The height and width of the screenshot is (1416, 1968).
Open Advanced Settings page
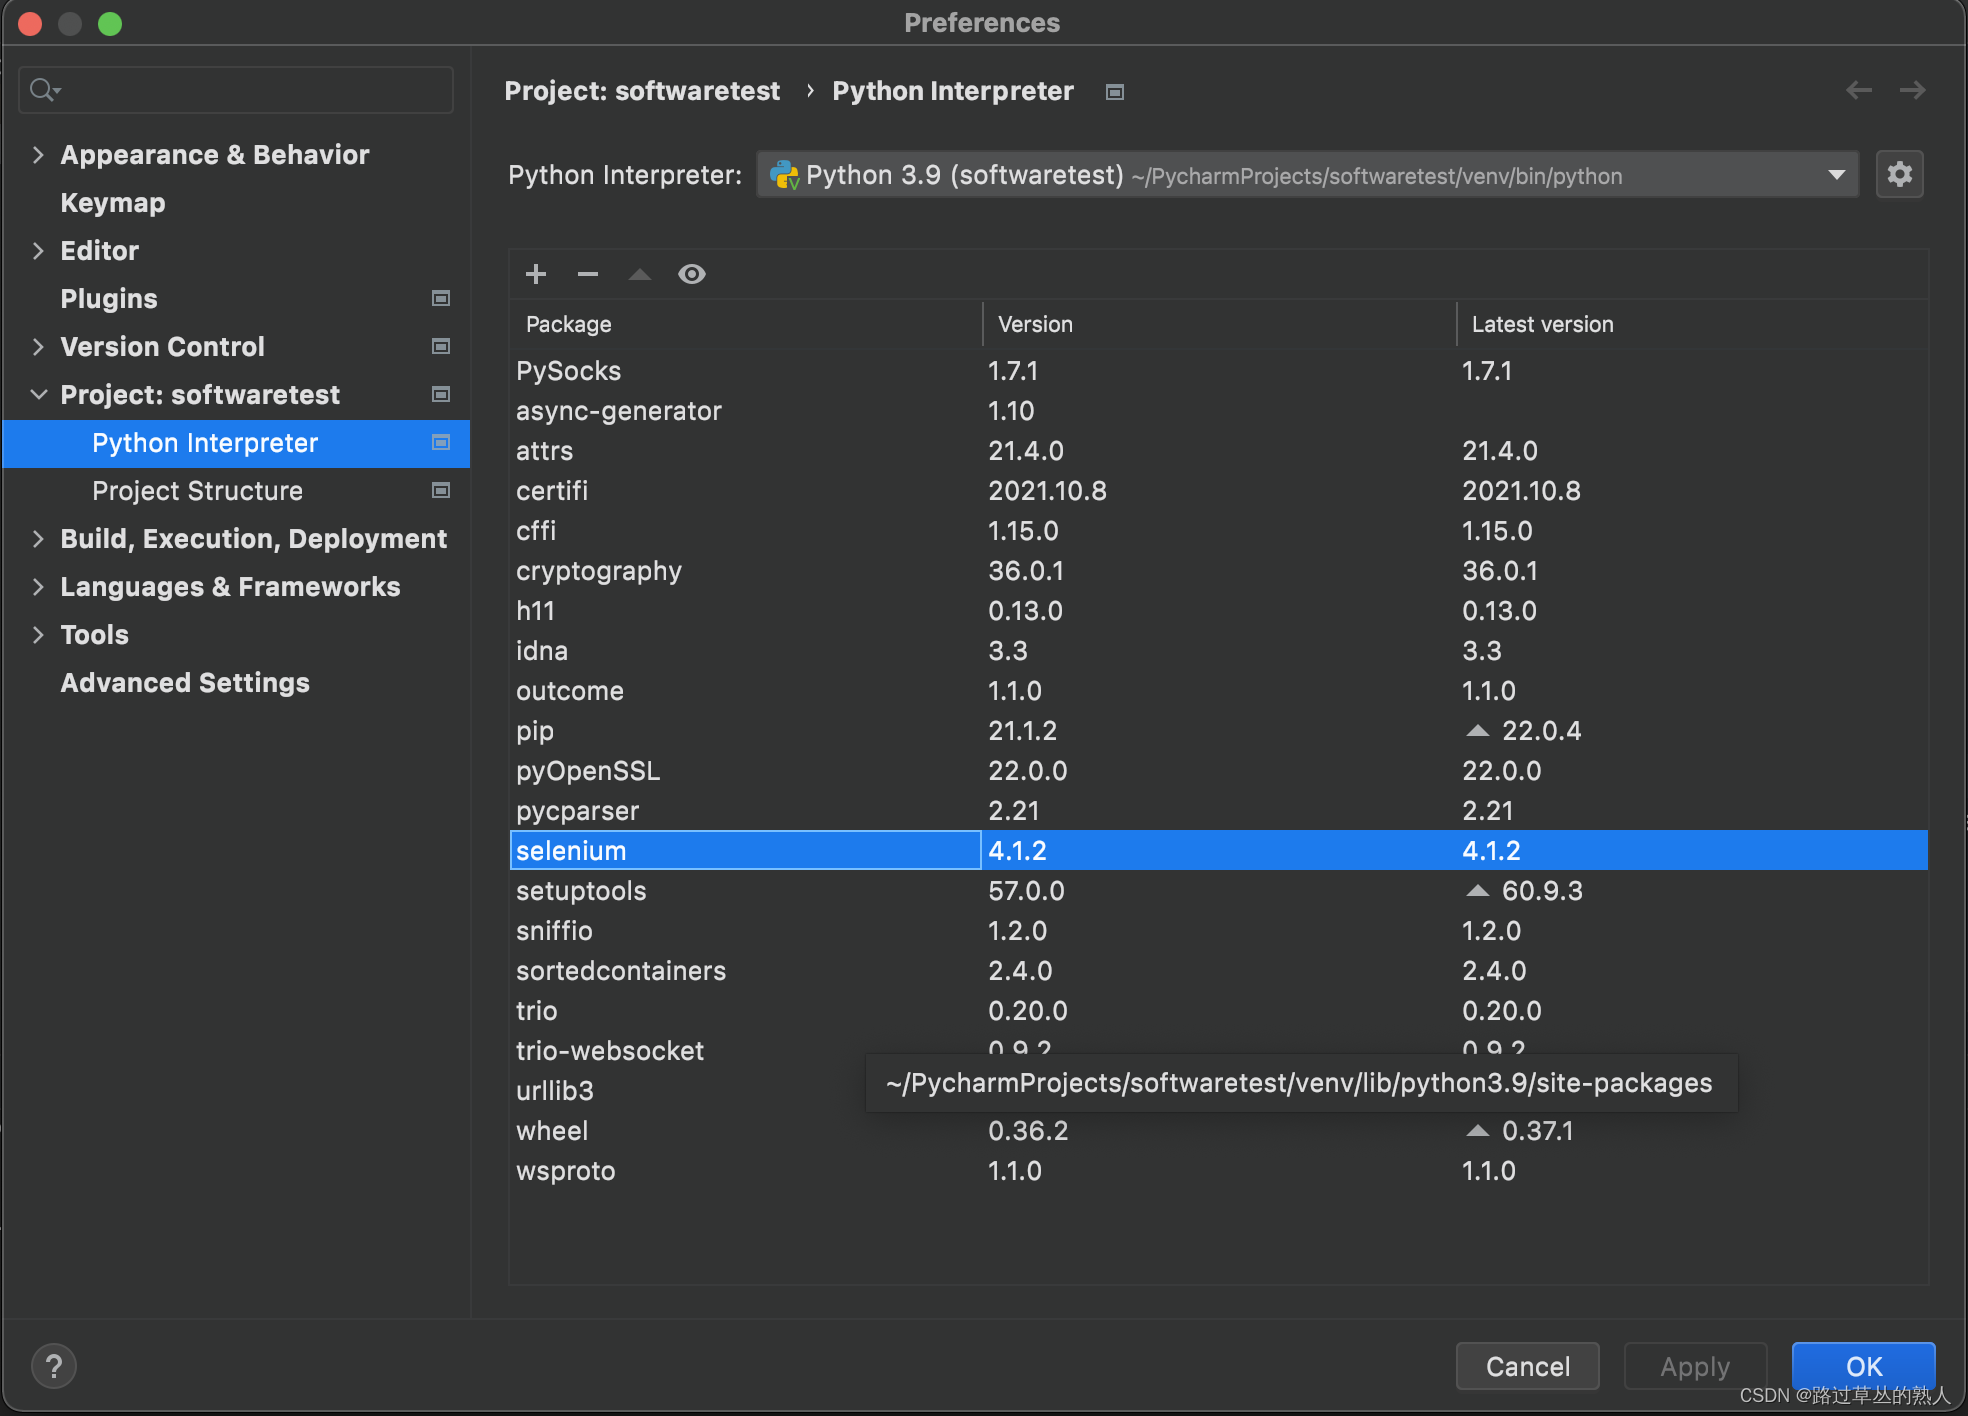pyautogui.click(x=185, y=683)
